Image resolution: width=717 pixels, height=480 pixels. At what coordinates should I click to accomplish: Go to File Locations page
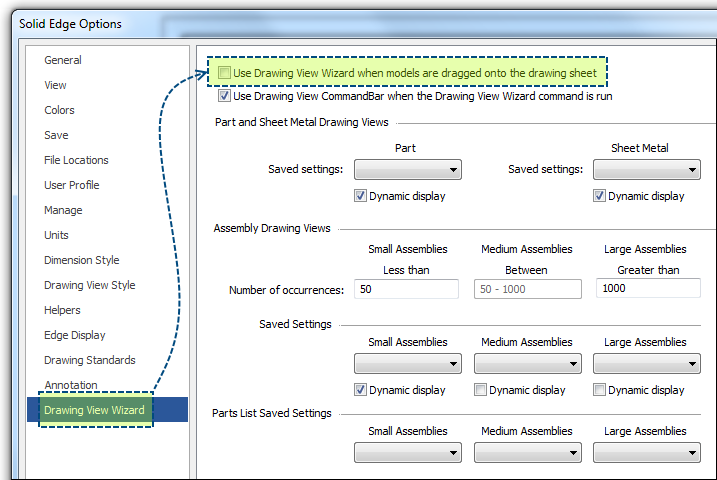point(76,160)
